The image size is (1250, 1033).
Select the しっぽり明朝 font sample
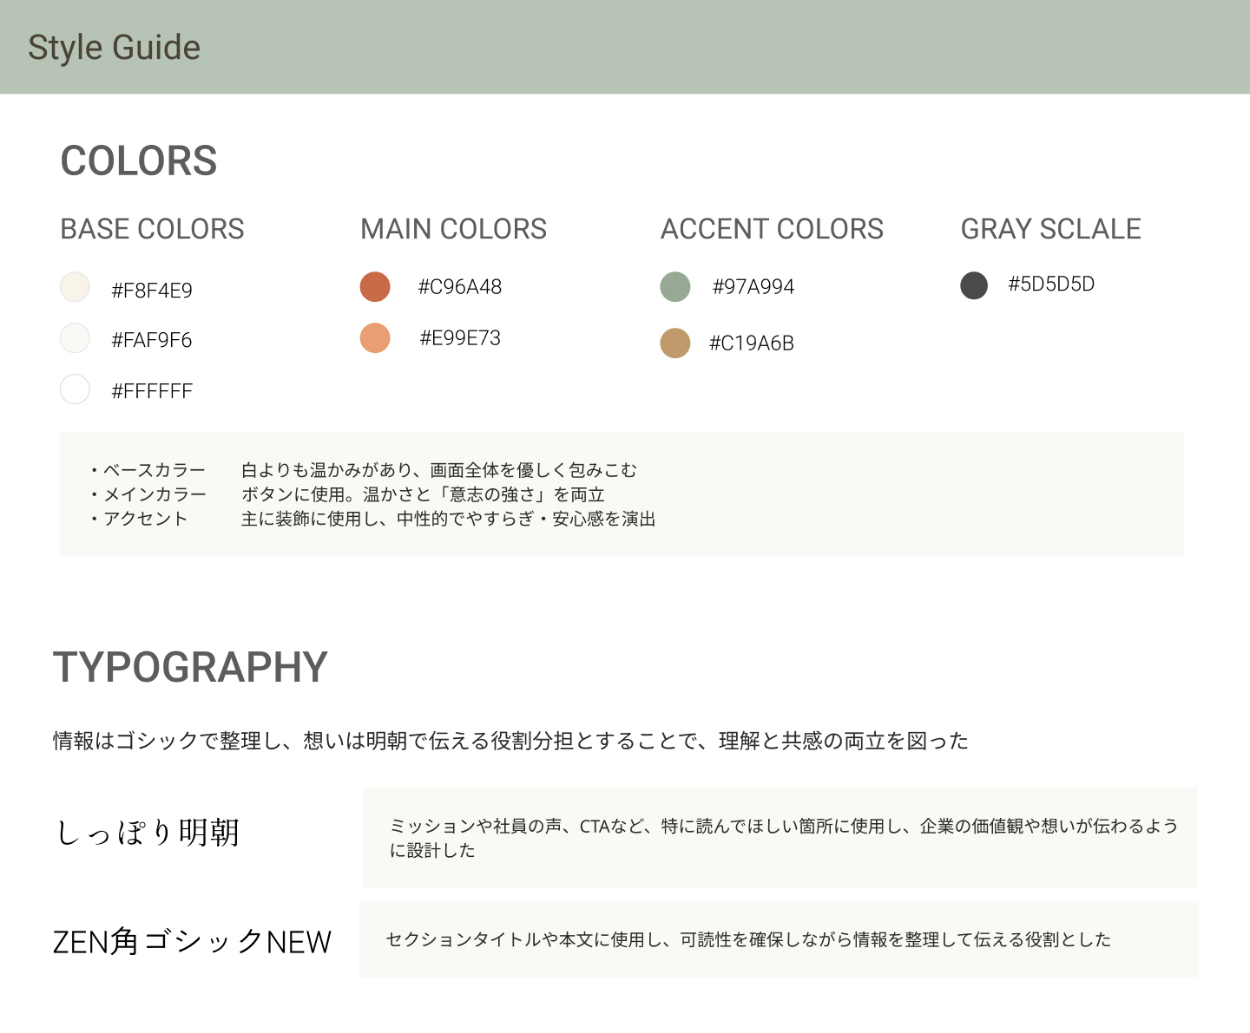coord(148,832)
